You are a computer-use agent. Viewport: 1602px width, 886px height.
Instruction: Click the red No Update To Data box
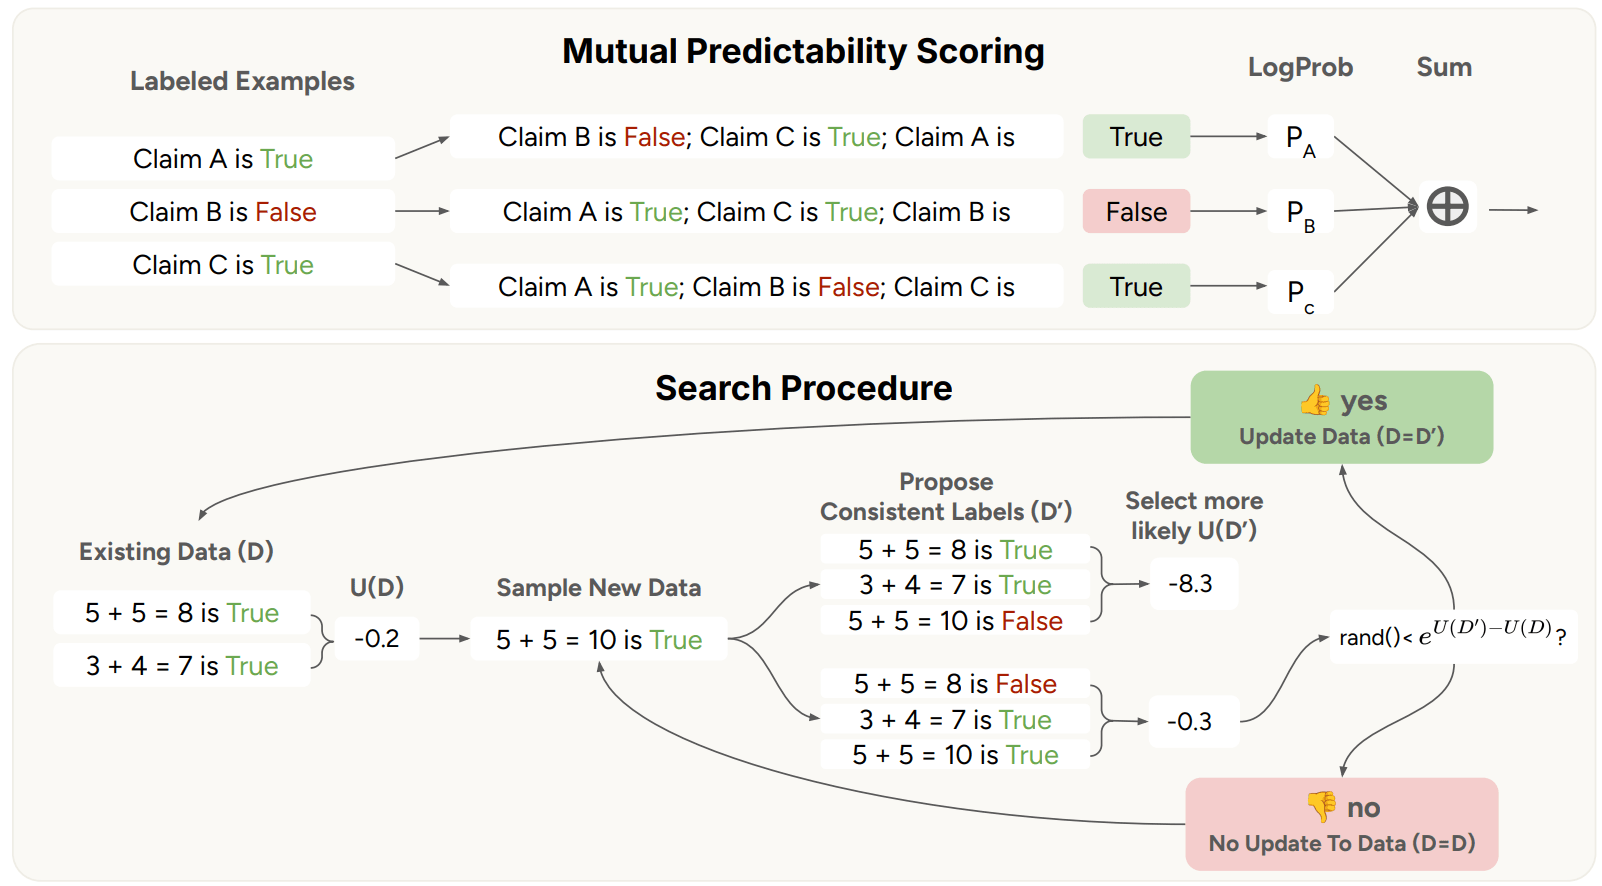(x=1341, y=825)
